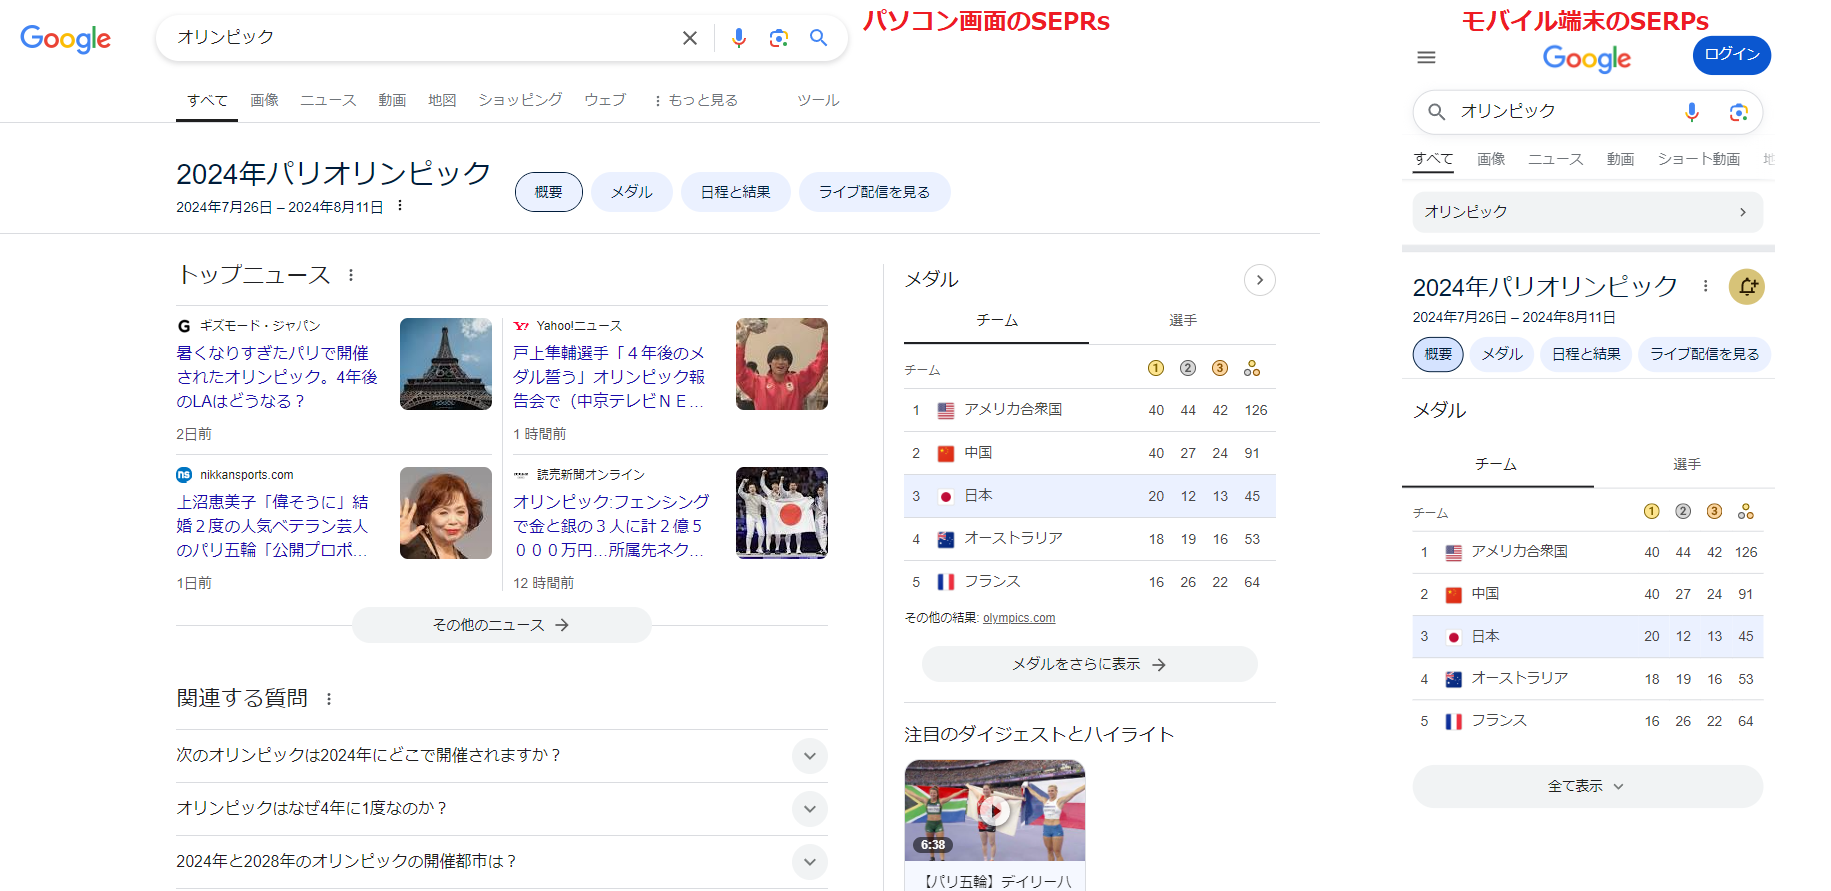Expand 全て表示 on mobile

coord(1588,786)
